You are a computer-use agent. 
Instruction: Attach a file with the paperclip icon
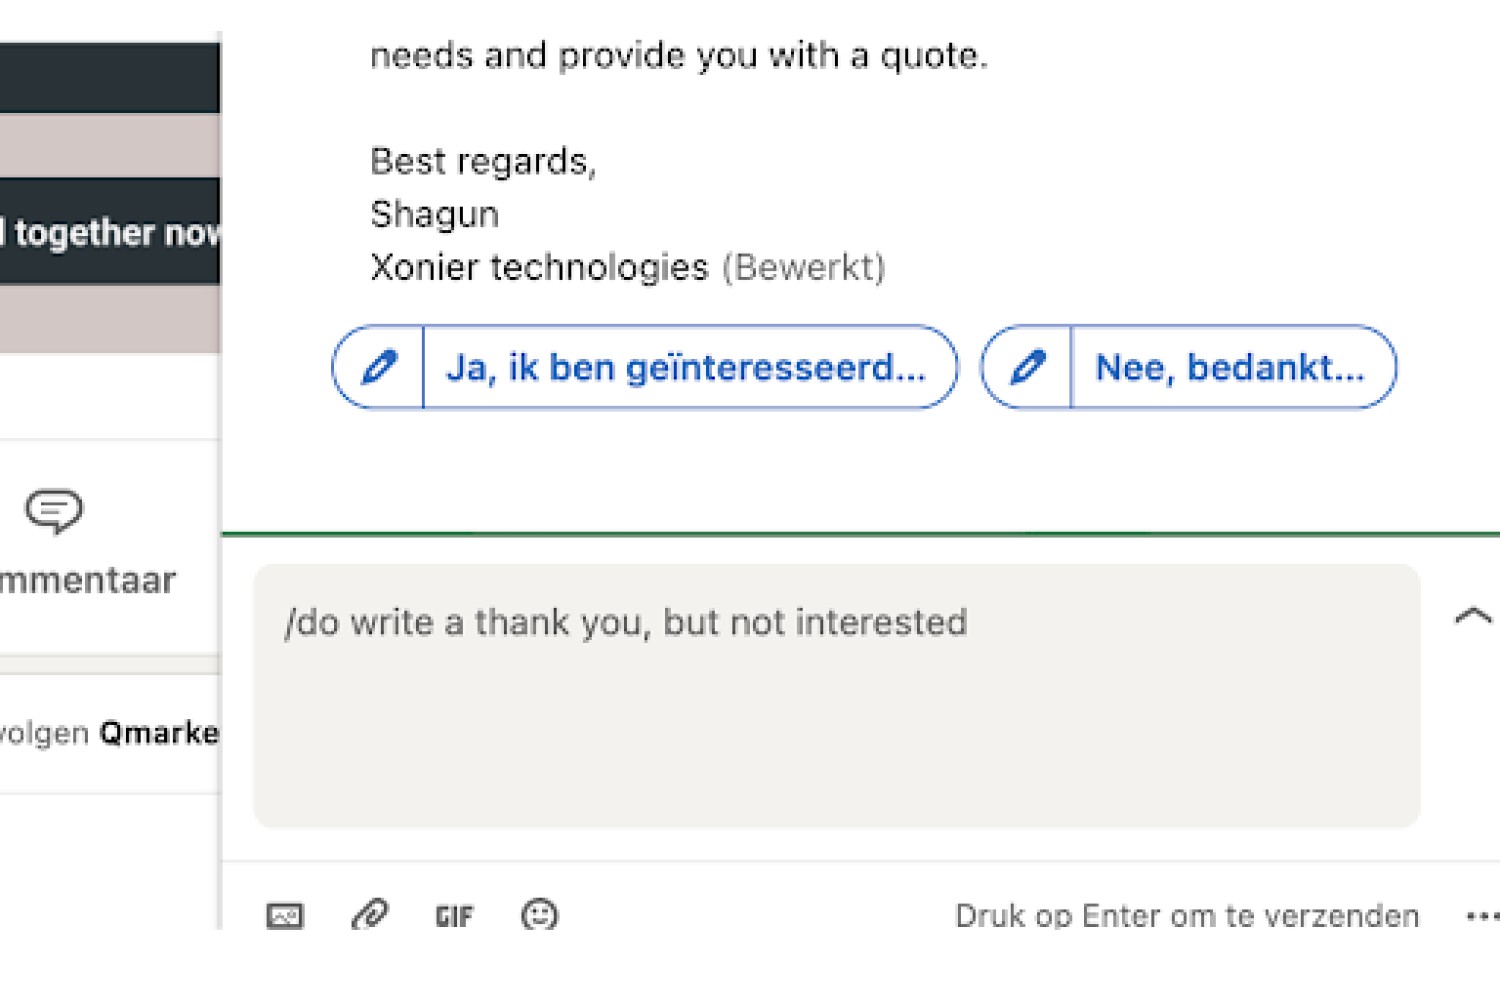pos(370,915)
